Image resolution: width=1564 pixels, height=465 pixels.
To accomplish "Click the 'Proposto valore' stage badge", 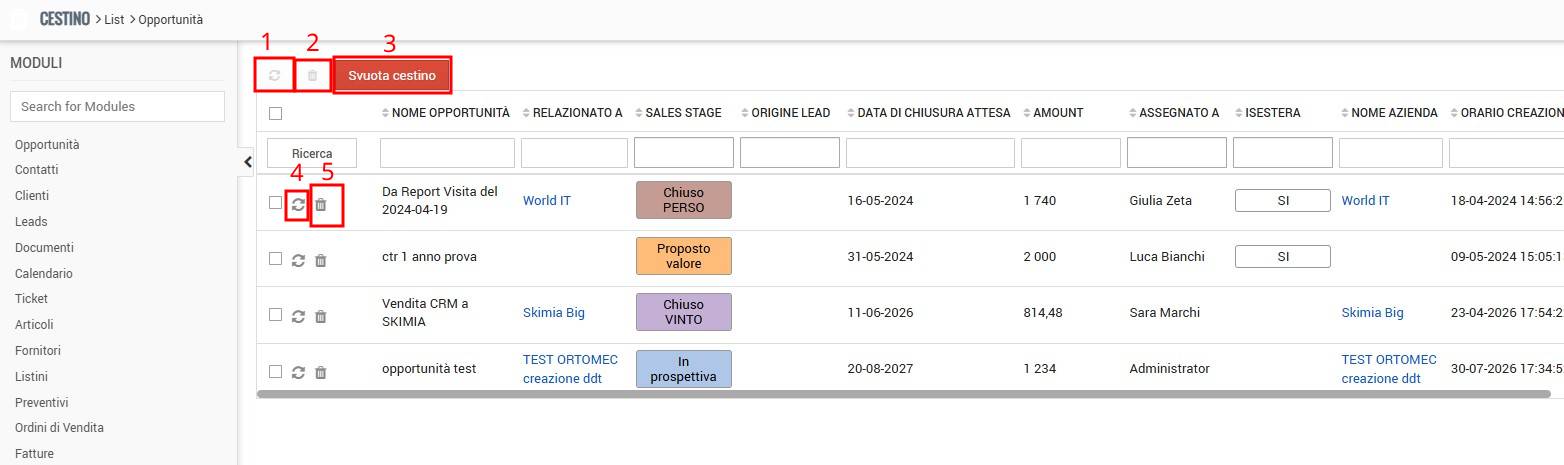I will click(683, 256).
